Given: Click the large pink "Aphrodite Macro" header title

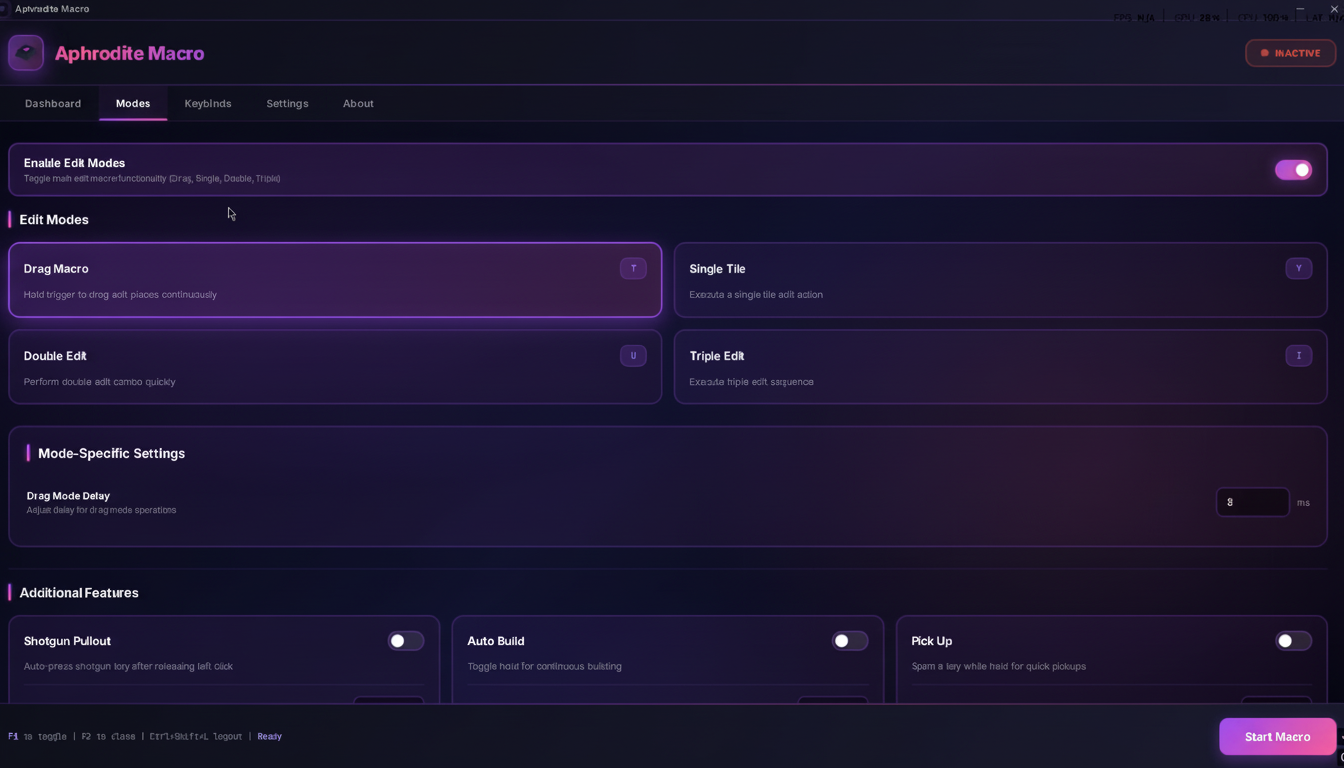Looking at the screenshot, I should click(129, 53).
